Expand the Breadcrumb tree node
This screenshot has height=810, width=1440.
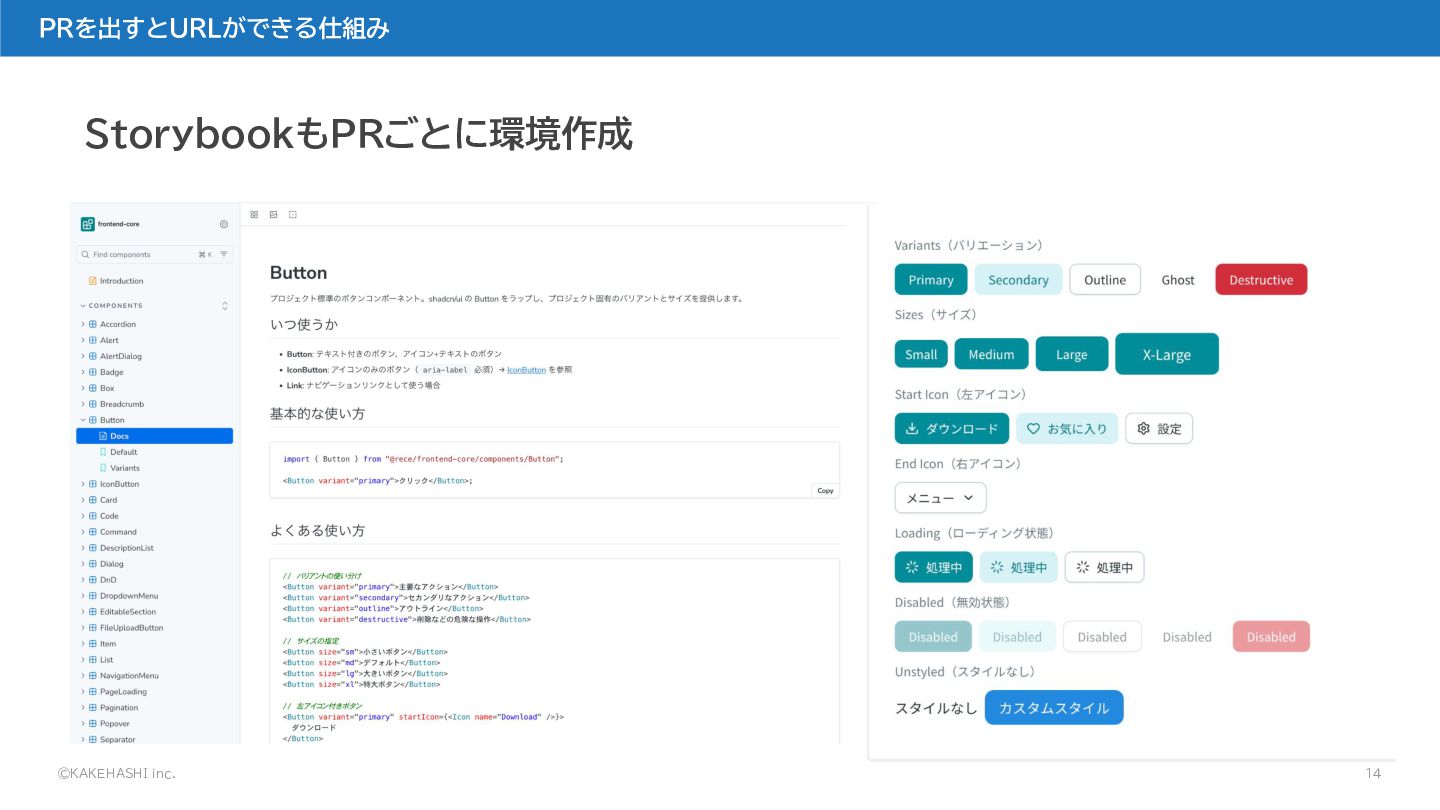[x=83, y=404]
